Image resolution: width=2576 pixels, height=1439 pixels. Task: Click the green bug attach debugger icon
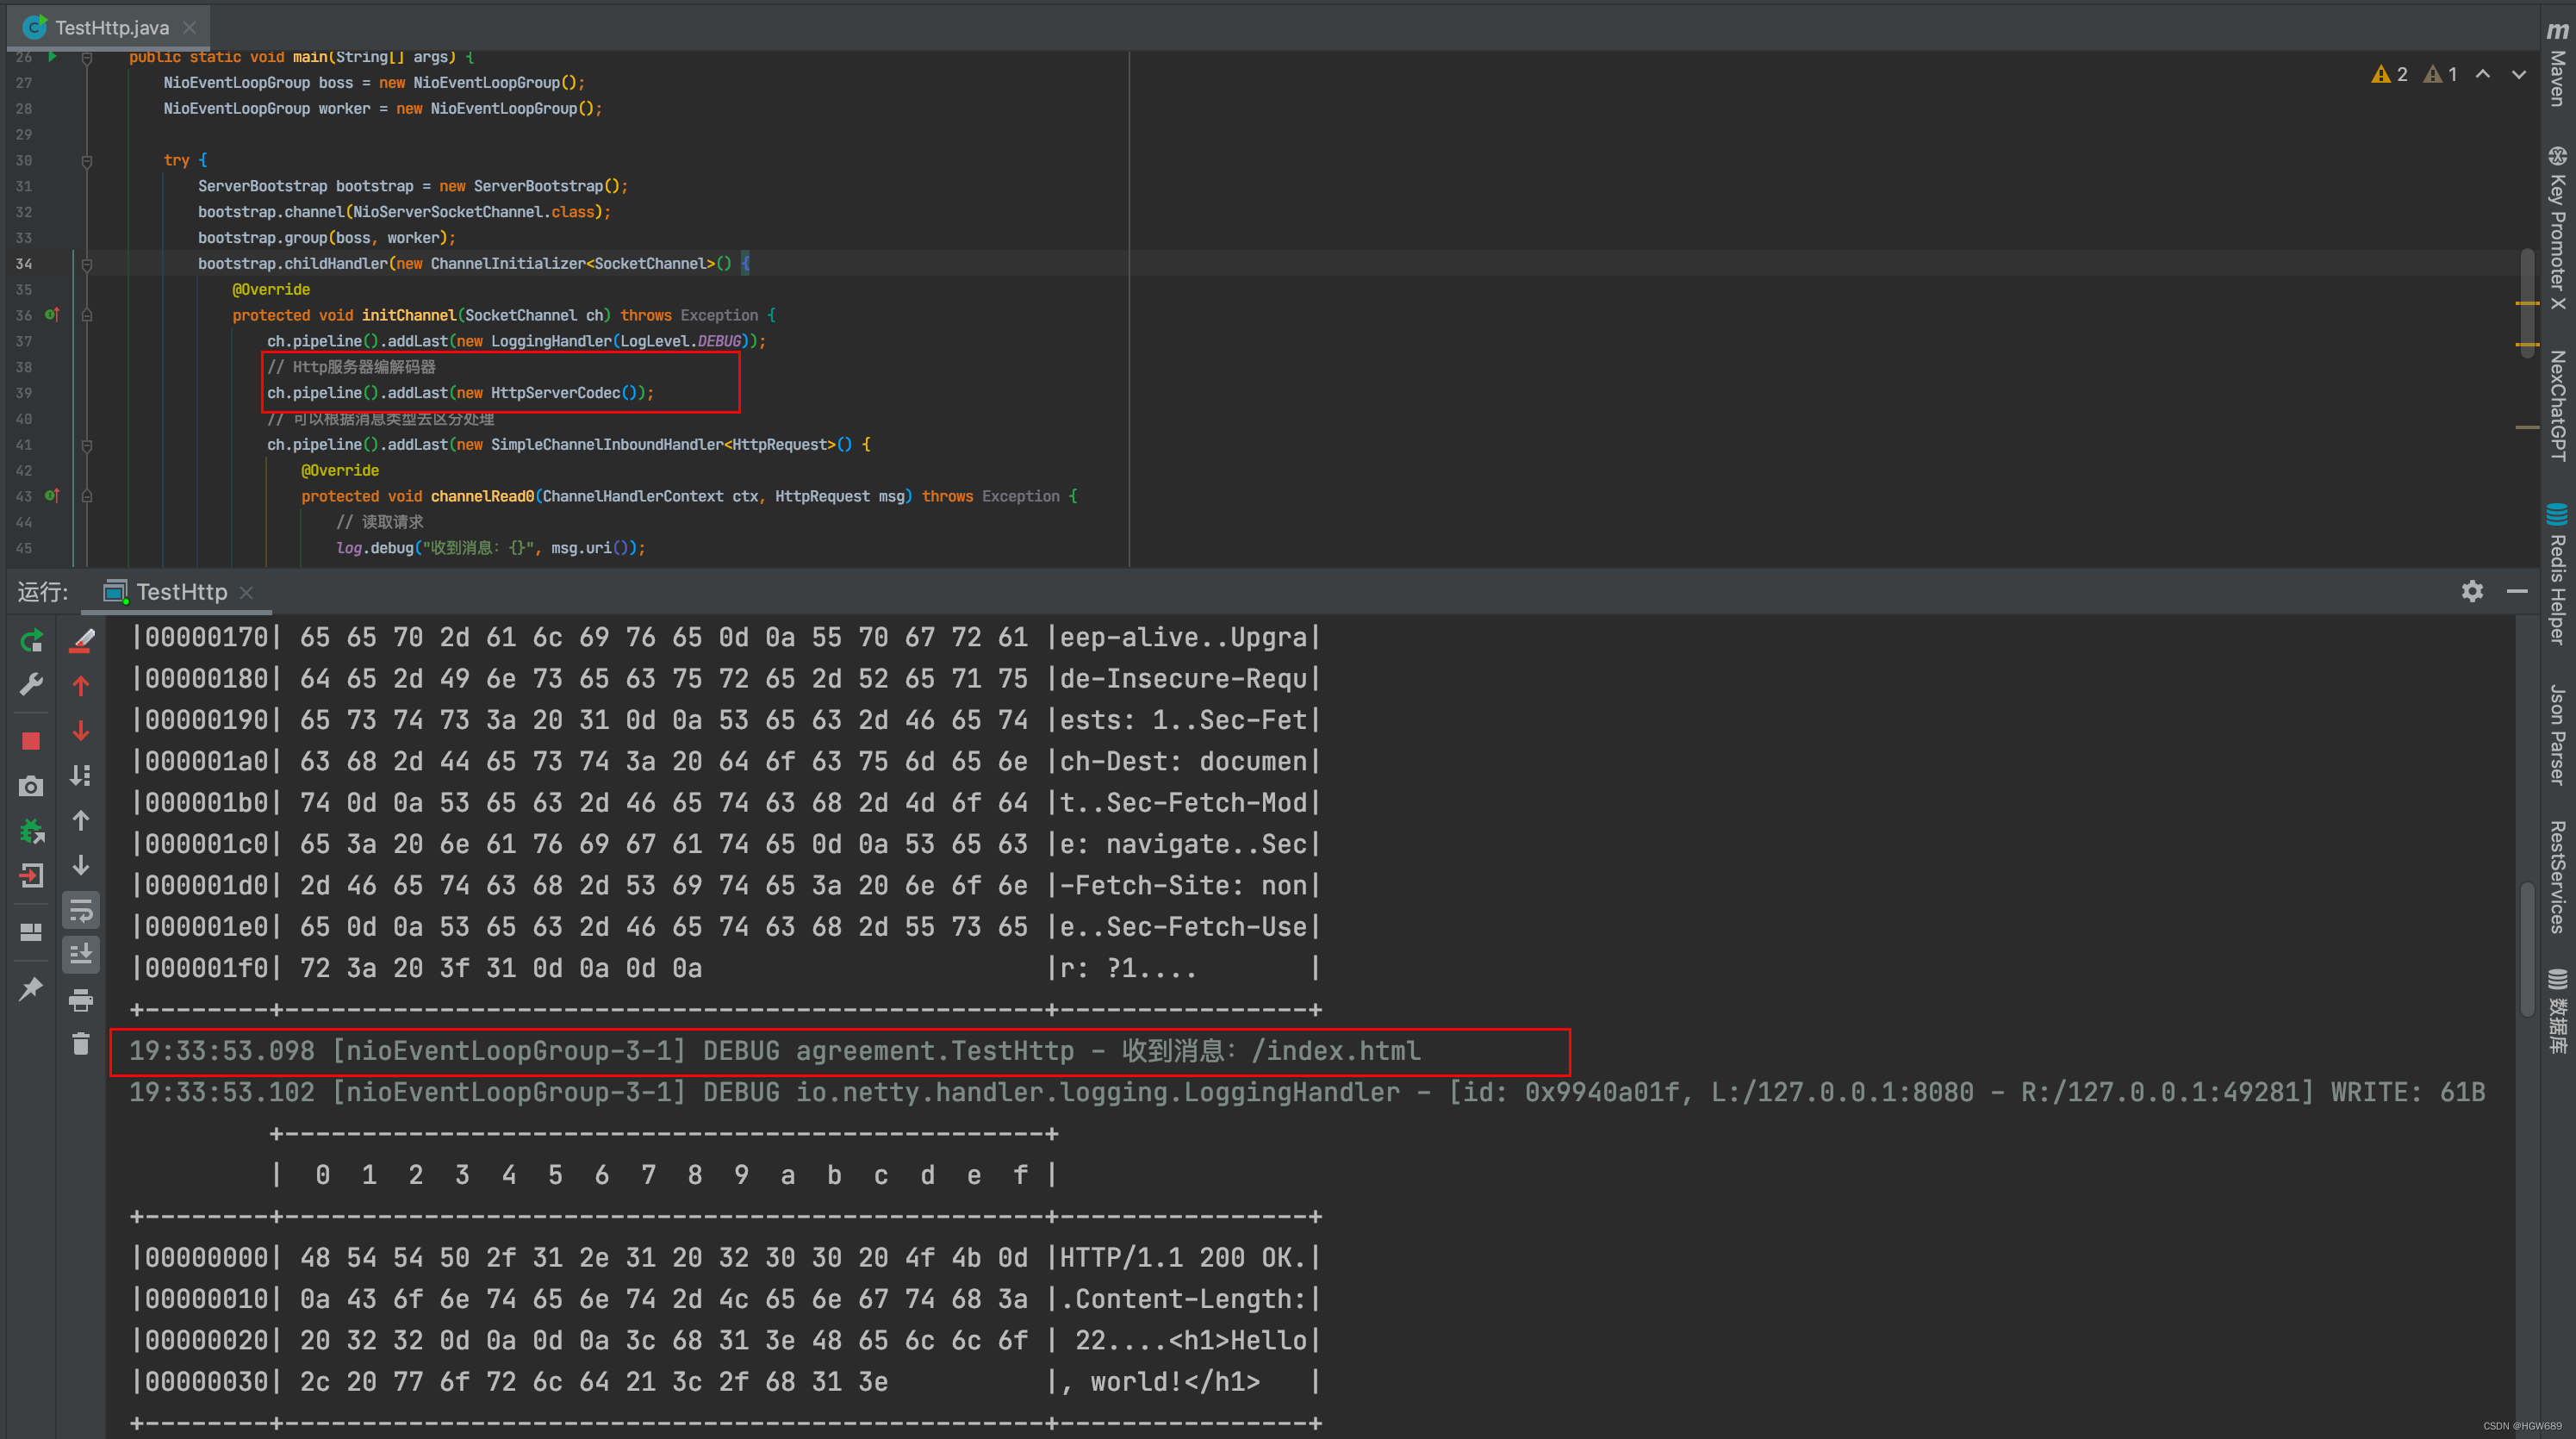tap(31, 831)
